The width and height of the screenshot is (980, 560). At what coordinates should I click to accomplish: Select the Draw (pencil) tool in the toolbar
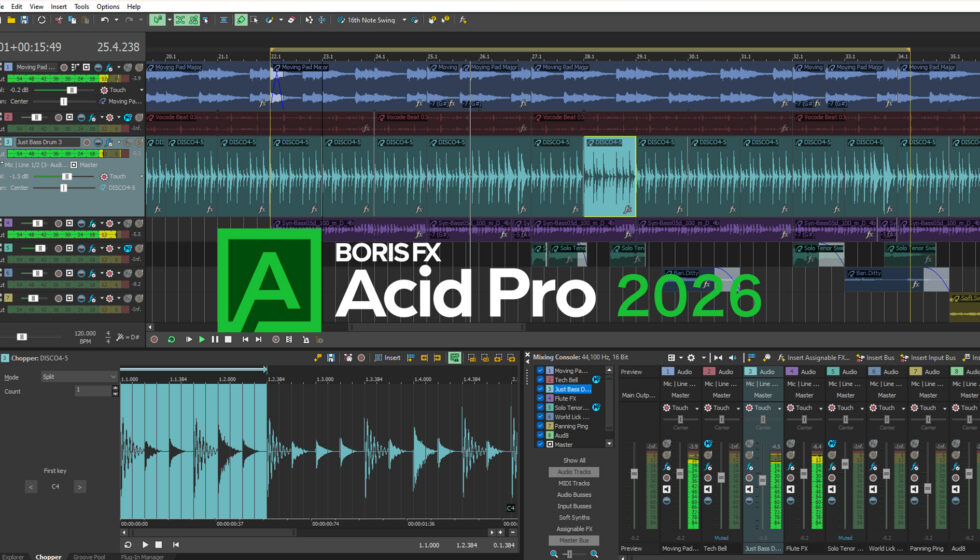tap(241, 20)
